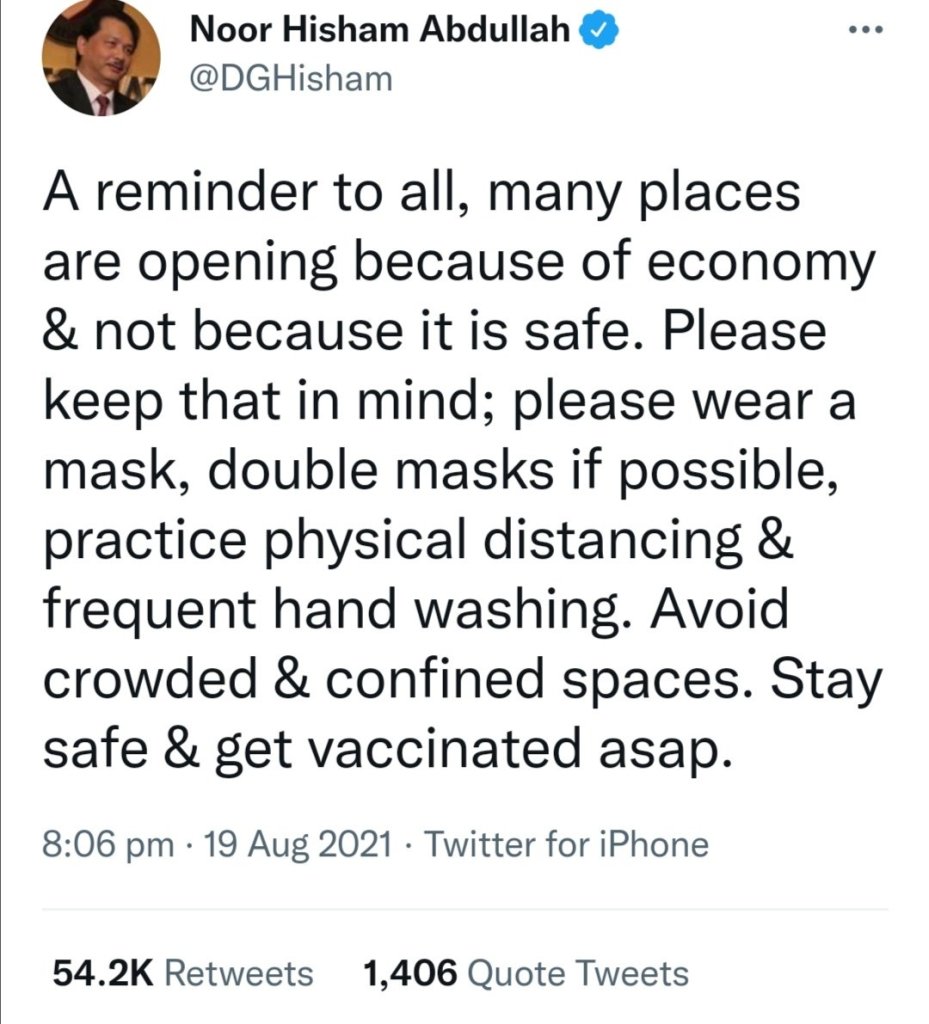This screenshot has width=929, height=1024.
Task: View the 54.2K count of retweets
Action: tap(100, 972)
